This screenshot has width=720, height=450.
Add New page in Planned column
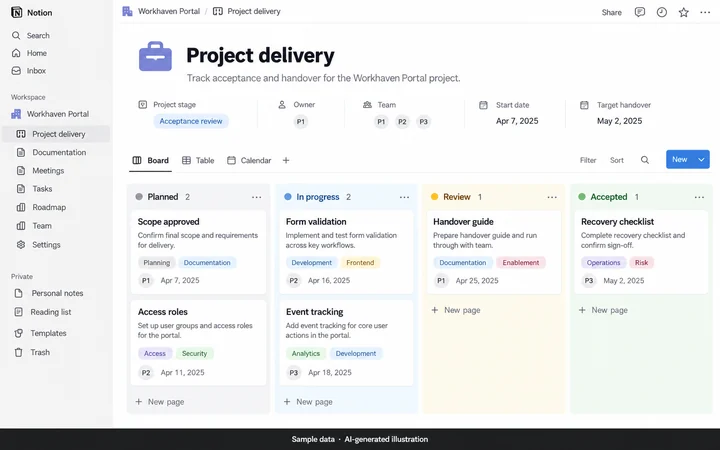160,402
